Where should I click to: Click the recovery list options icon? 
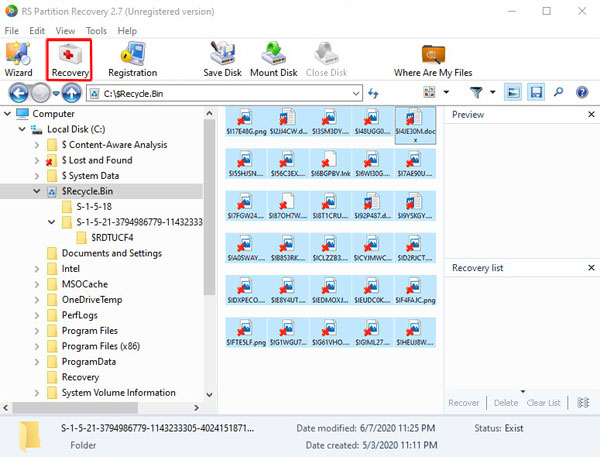[583, 403]
